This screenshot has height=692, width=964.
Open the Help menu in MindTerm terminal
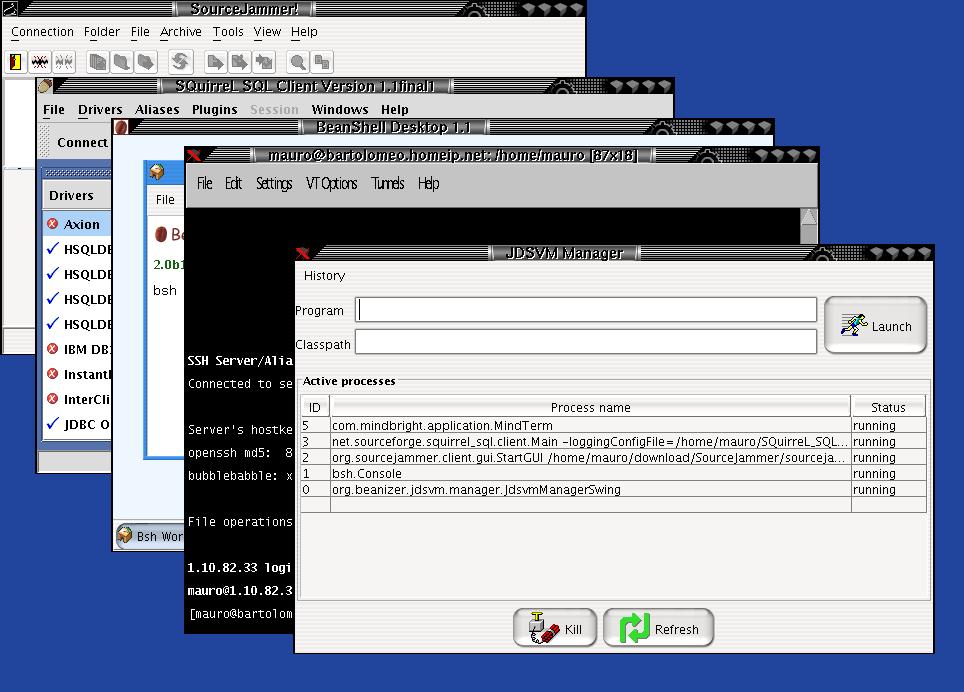[428, 183]
